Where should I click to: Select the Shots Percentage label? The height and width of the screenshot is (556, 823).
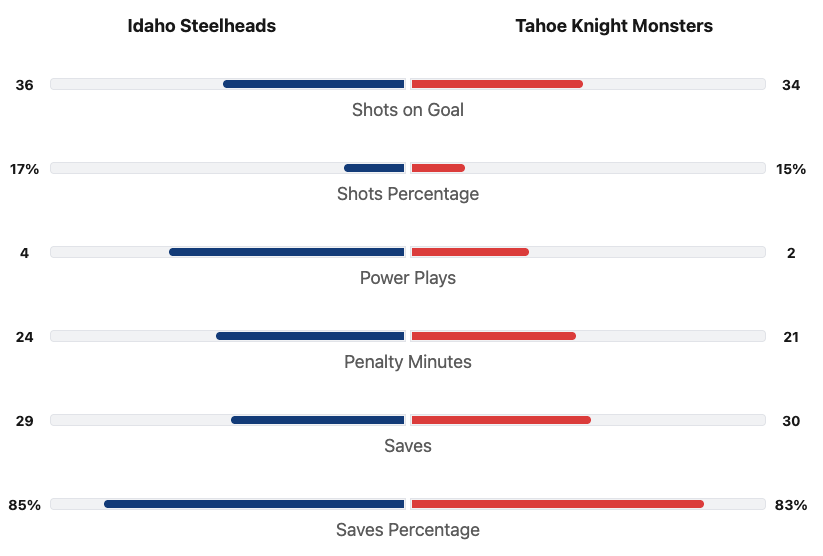pos(407,194)
